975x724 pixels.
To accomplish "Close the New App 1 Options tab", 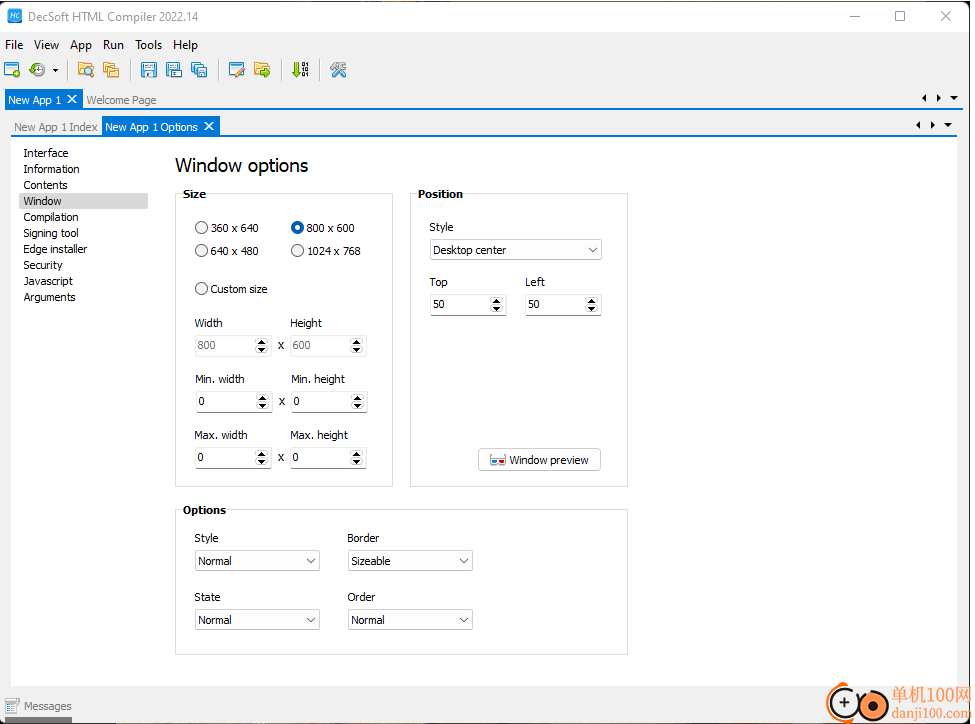I will coord(209,126).
